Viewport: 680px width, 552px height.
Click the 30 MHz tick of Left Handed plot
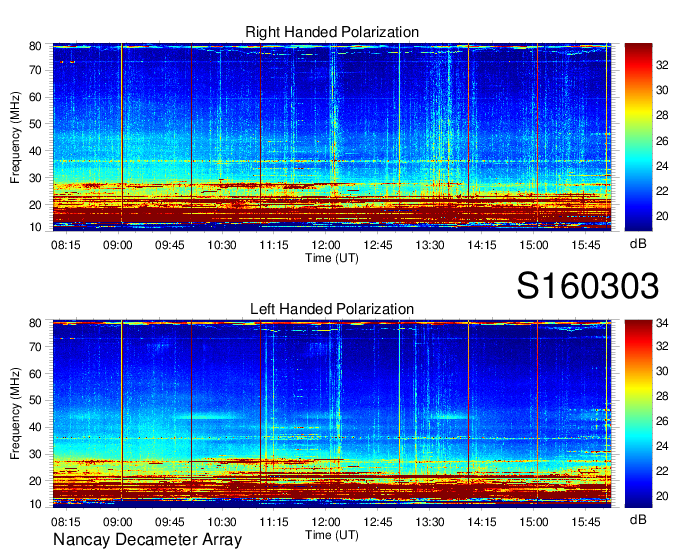(x=35, y=454)
